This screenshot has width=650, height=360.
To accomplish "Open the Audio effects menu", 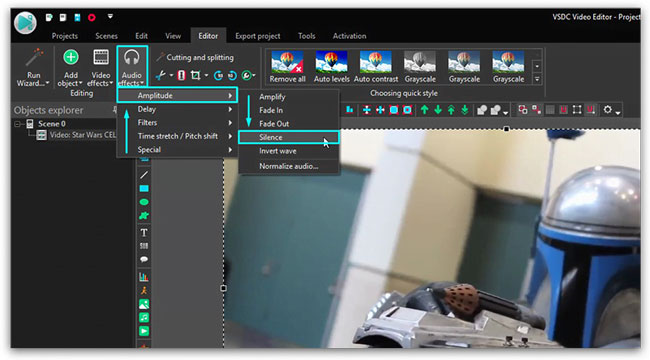I will pyautogui.click(x=132, y=67).
